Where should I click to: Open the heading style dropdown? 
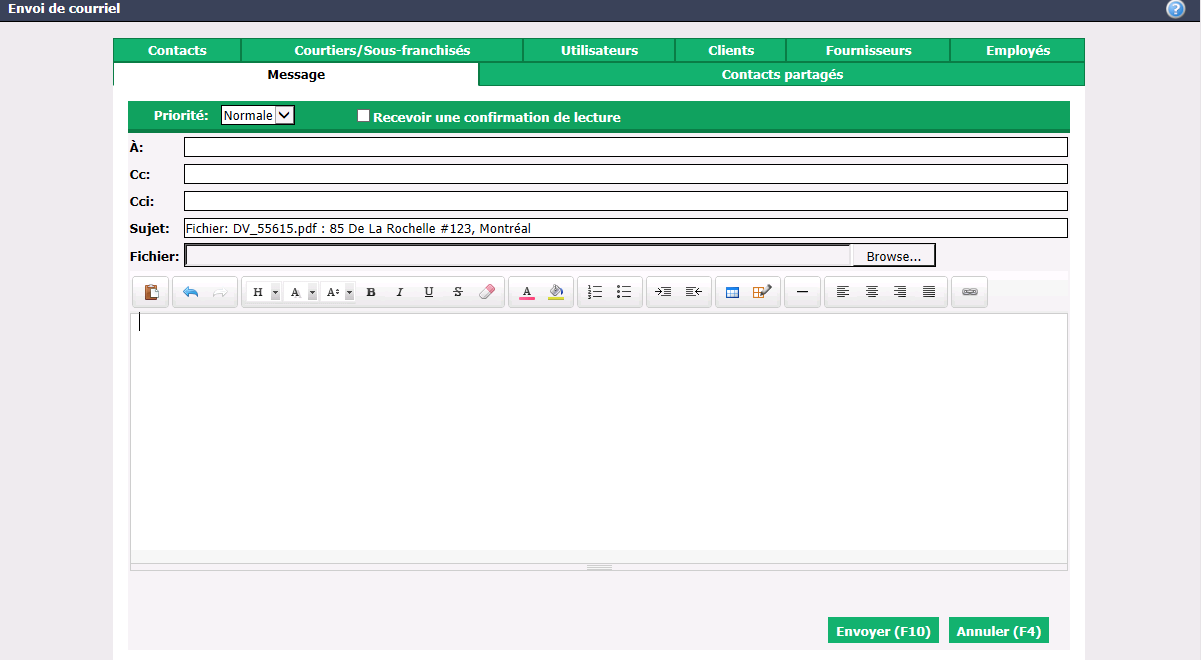(x=265, y=292)
